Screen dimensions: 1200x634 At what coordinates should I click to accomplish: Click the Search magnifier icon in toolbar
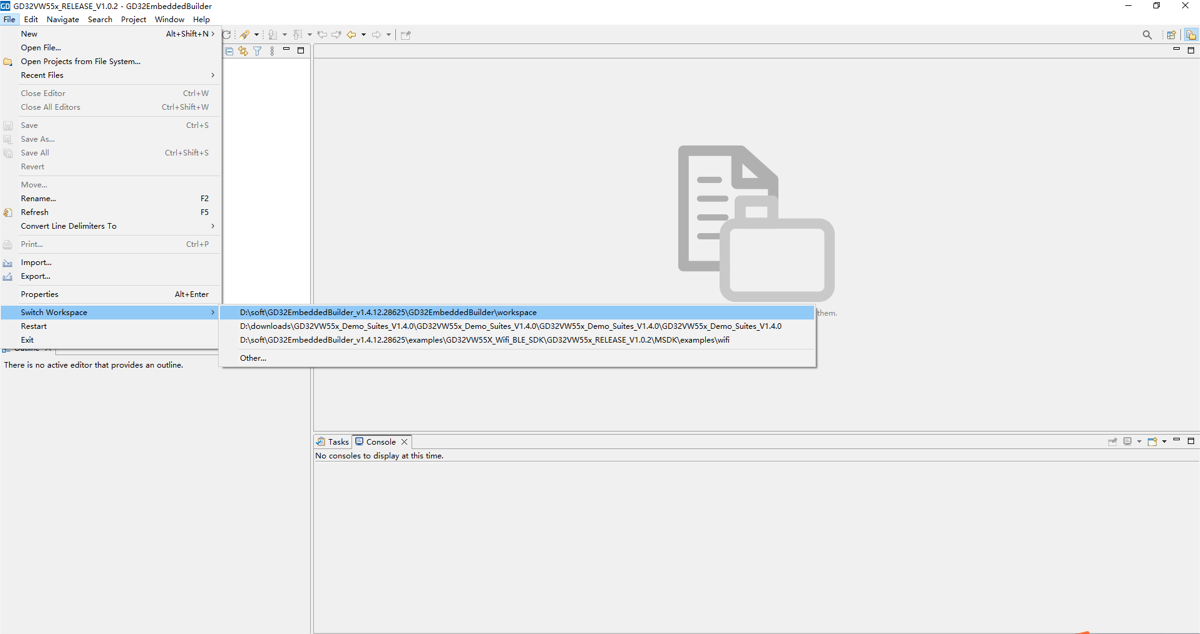pos(1147,35)
